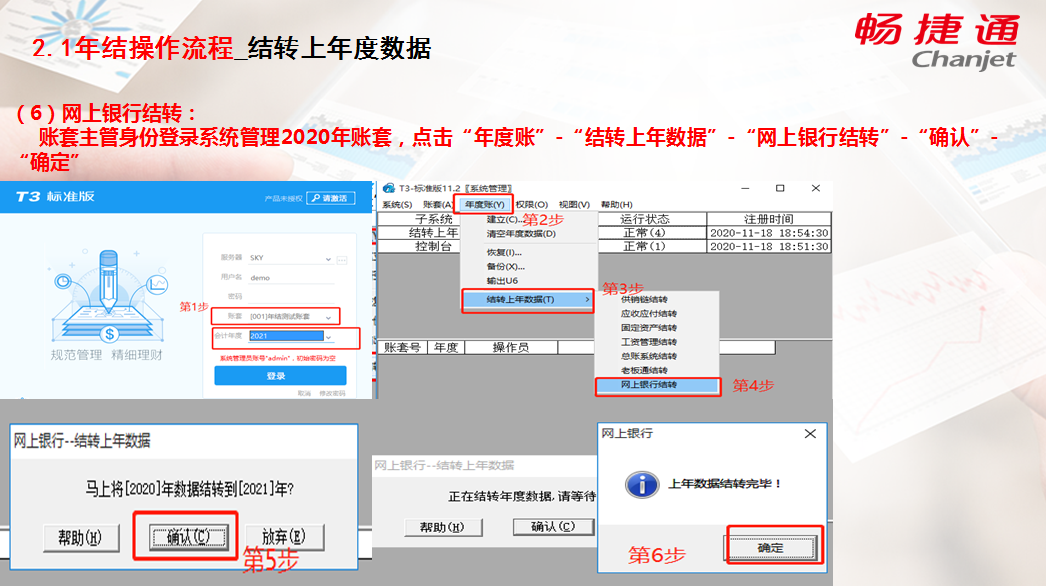The image size is (1046, 586).
Task: Choose 输出U6 menu entry
Action: [502, 280]
